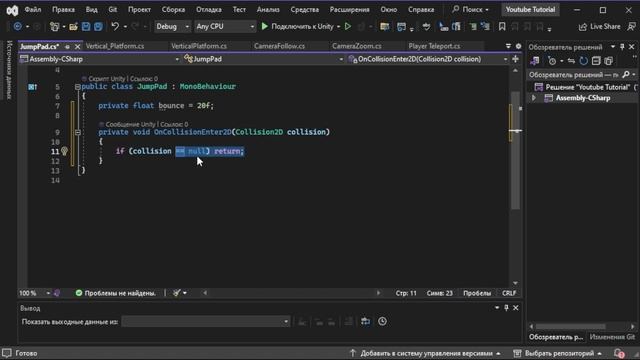Click the Проблемы не найдены status indicator
This screenshot has height=360, width=640.
116,293
